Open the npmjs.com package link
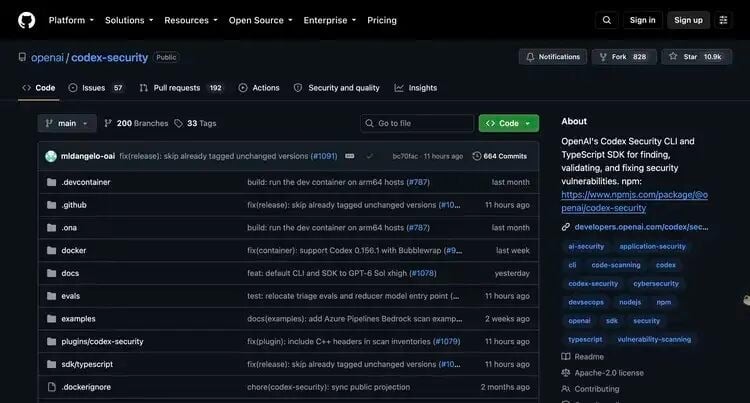750x403 pixels. click(634, 201)
